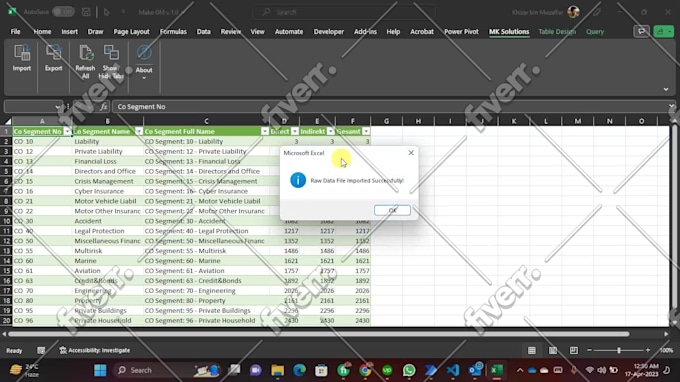Open the Page Layout tab

[x=131, y=32]
